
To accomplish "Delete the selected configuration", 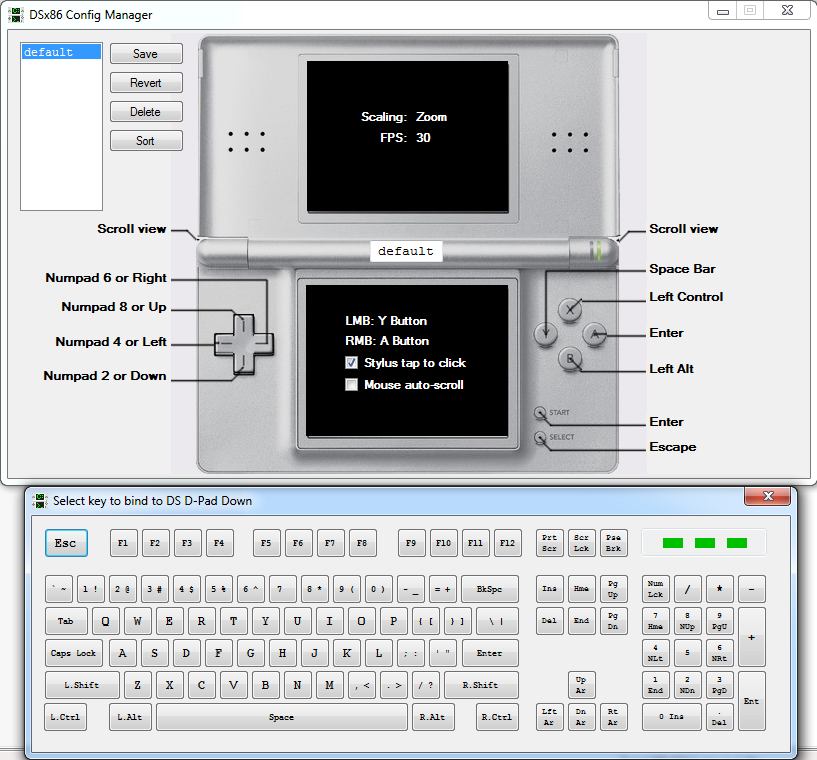I will click(146, 112).
